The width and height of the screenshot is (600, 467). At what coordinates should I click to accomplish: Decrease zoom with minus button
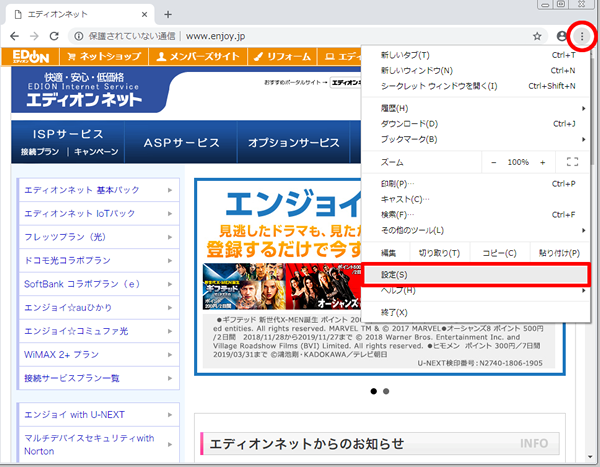tap(494, 162)
